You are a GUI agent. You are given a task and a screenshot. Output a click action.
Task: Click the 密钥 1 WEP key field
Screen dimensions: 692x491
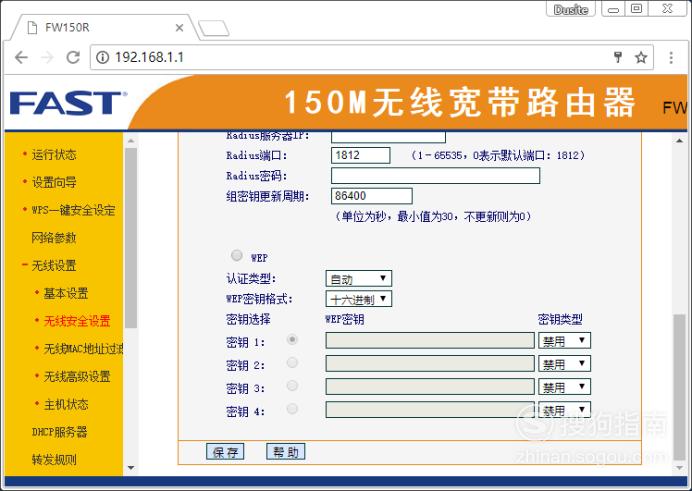(x=430, y=341)
